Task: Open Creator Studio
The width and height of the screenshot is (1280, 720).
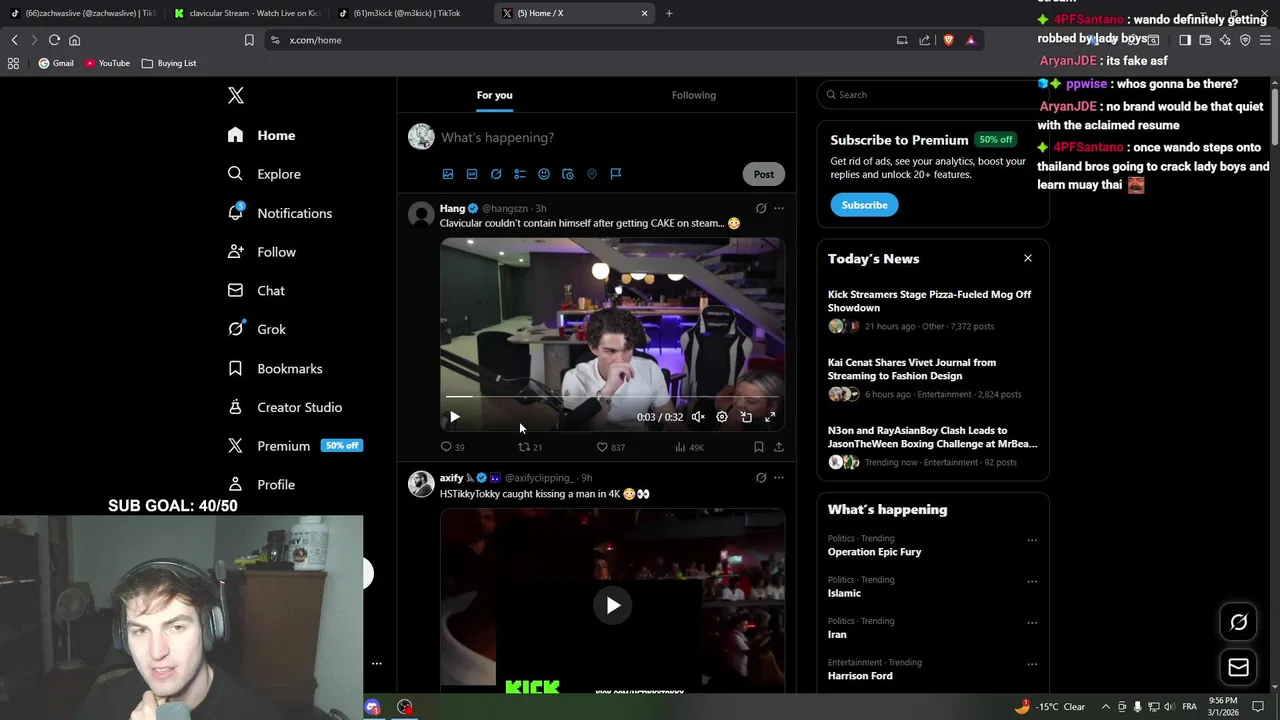Action: click(285, 407)
